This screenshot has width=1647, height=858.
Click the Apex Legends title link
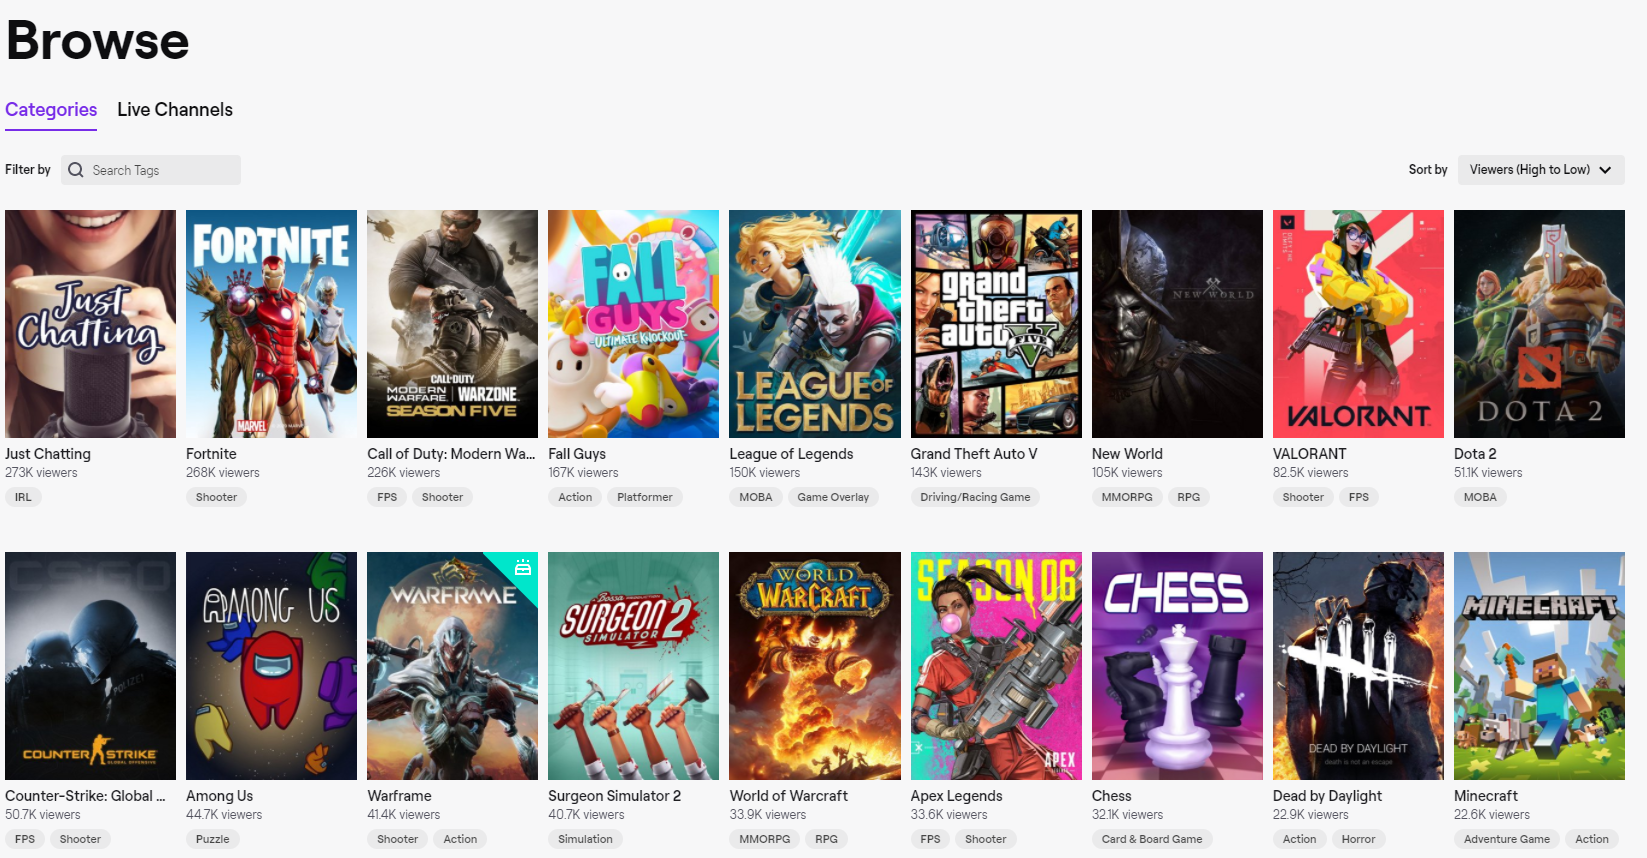[956, 796]
